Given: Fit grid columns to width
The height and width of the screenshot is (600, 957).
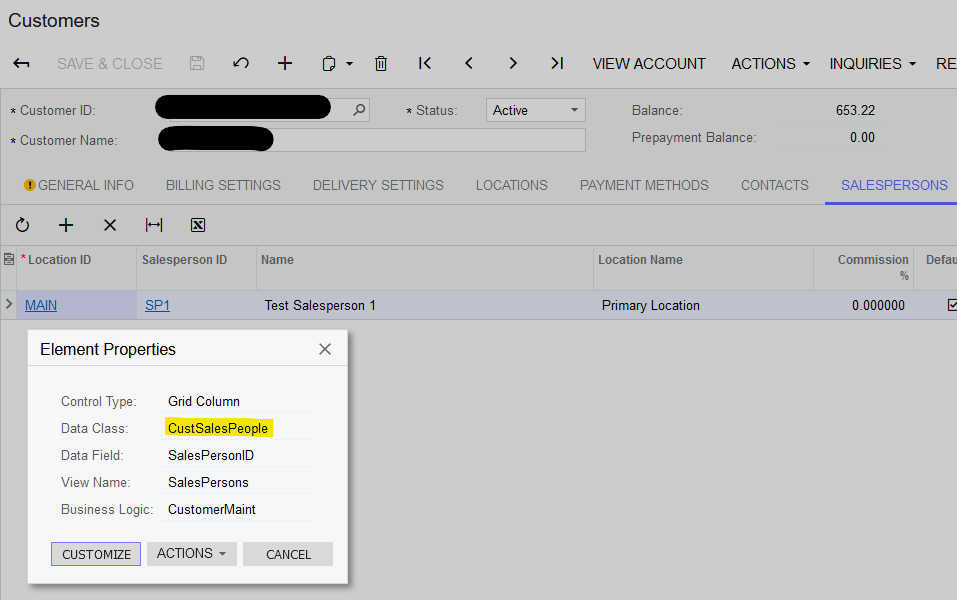Looking at the screenshot, I should click(x=154, y=225).
